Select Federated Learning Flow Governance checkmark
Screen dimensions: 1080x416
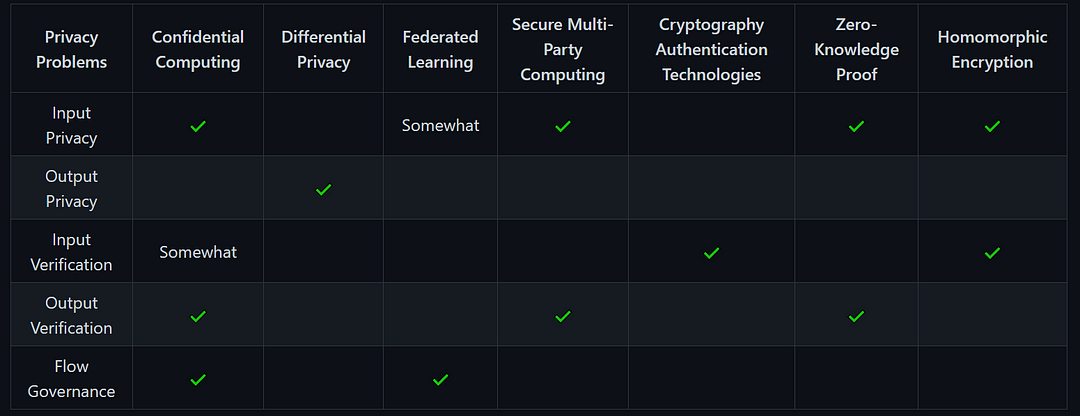pos(440,379)
